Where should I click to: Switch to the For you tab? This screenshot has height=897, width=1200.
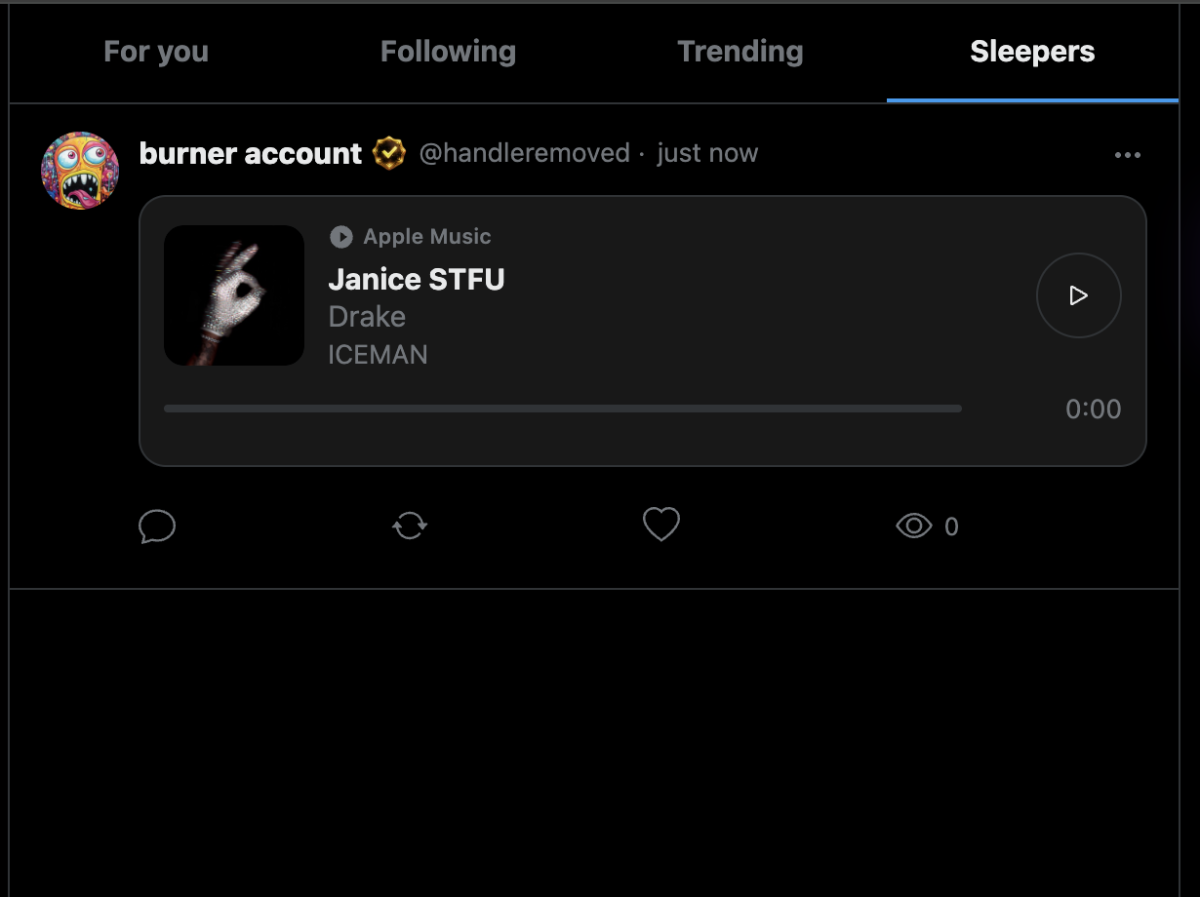click(156, 52)
